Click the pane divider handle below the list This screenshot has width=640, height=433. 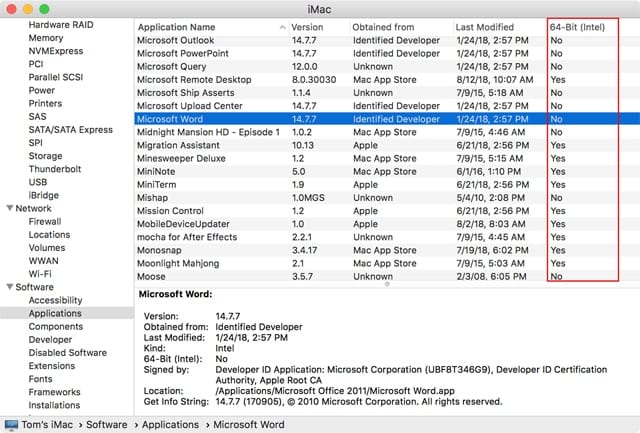386,284
